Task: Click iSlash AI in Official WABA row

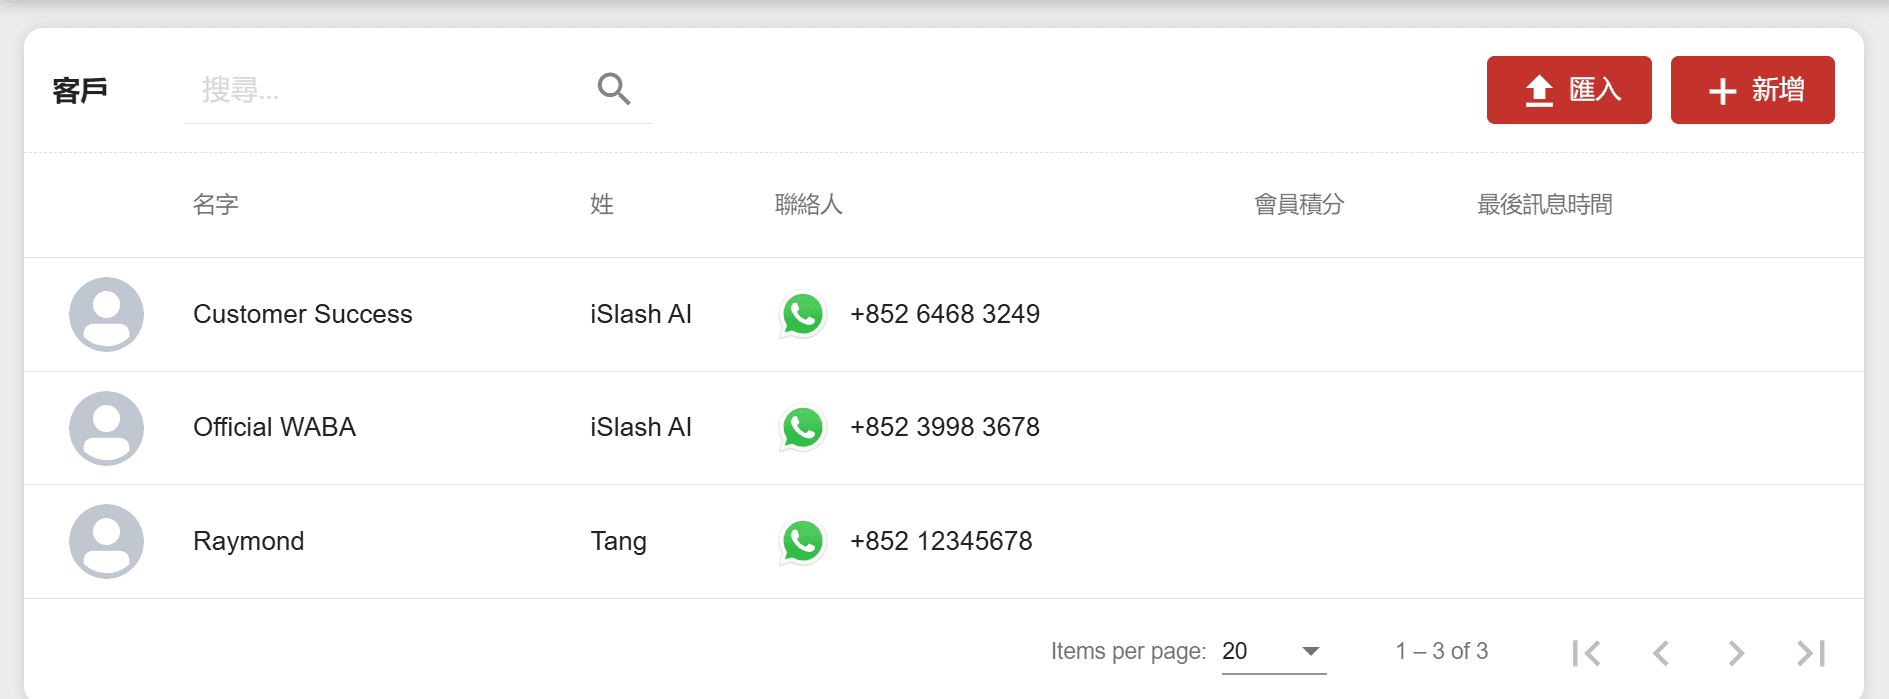Action: 641,427
